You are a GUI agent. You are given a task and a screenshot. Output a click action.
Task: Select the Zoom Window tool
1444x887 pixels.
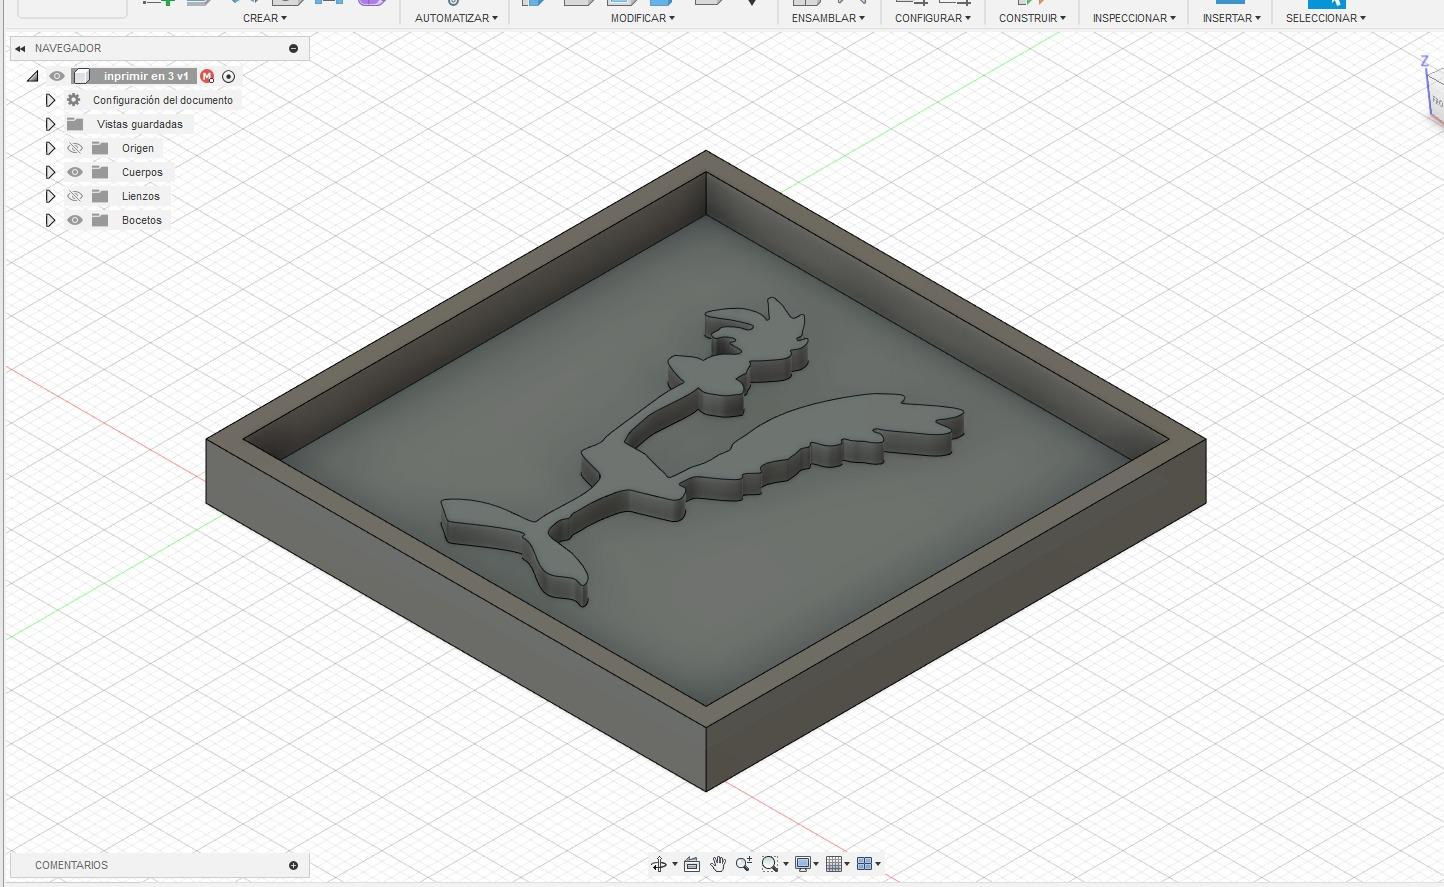coord(769,864)
